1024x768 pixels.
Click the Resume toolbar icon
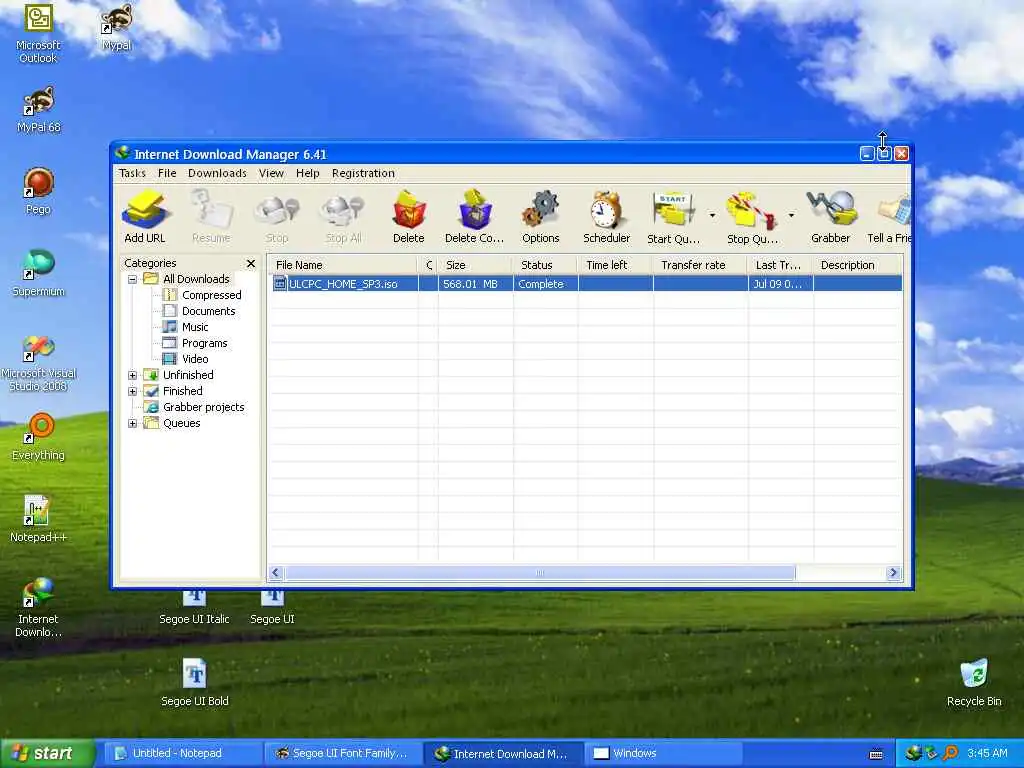211,217
